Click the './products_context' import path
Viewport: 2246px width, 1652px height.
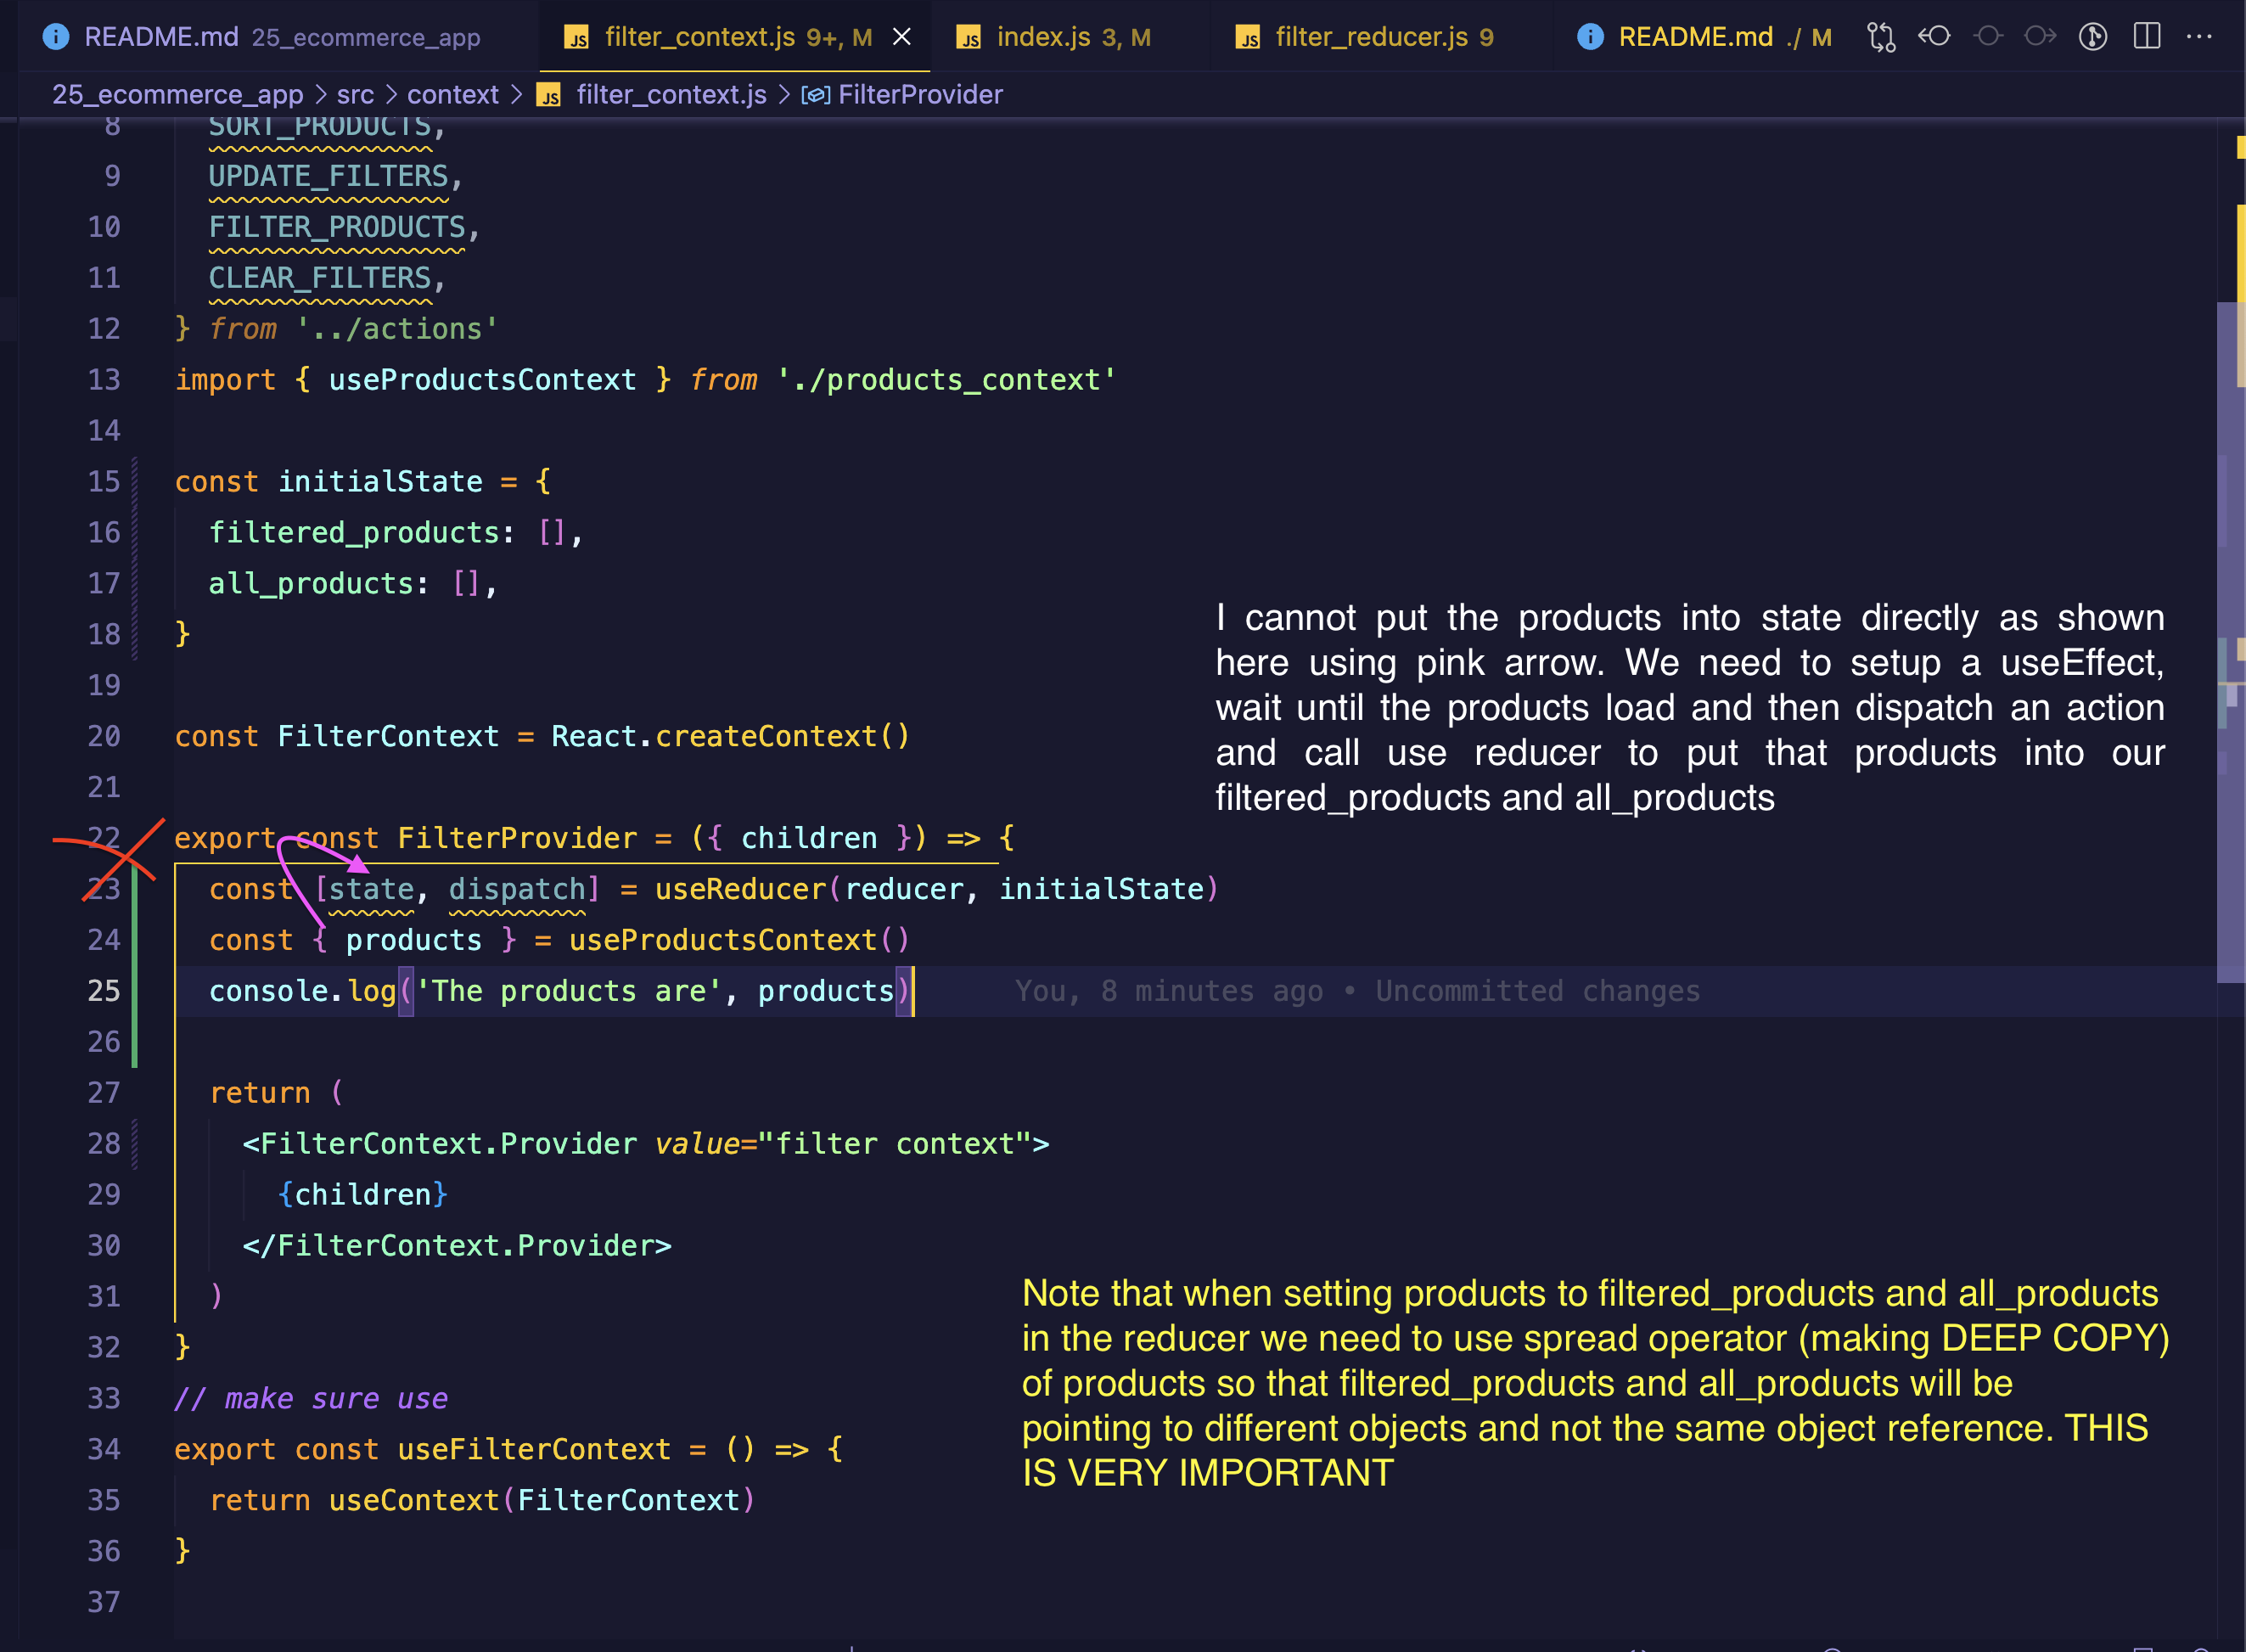[945, 380]
